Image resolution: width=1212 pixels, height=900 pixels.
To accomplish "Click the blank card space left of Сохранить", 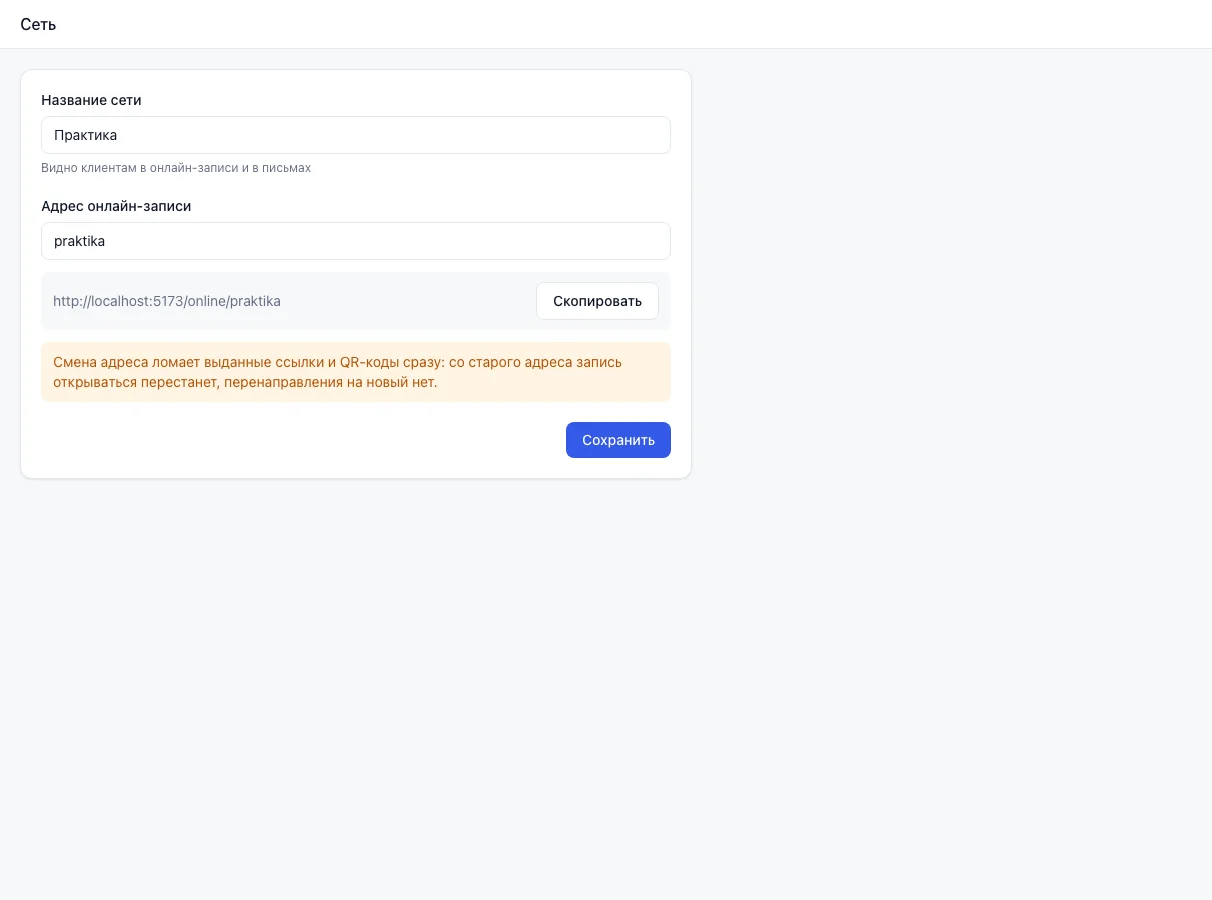I will coord(300,440).
